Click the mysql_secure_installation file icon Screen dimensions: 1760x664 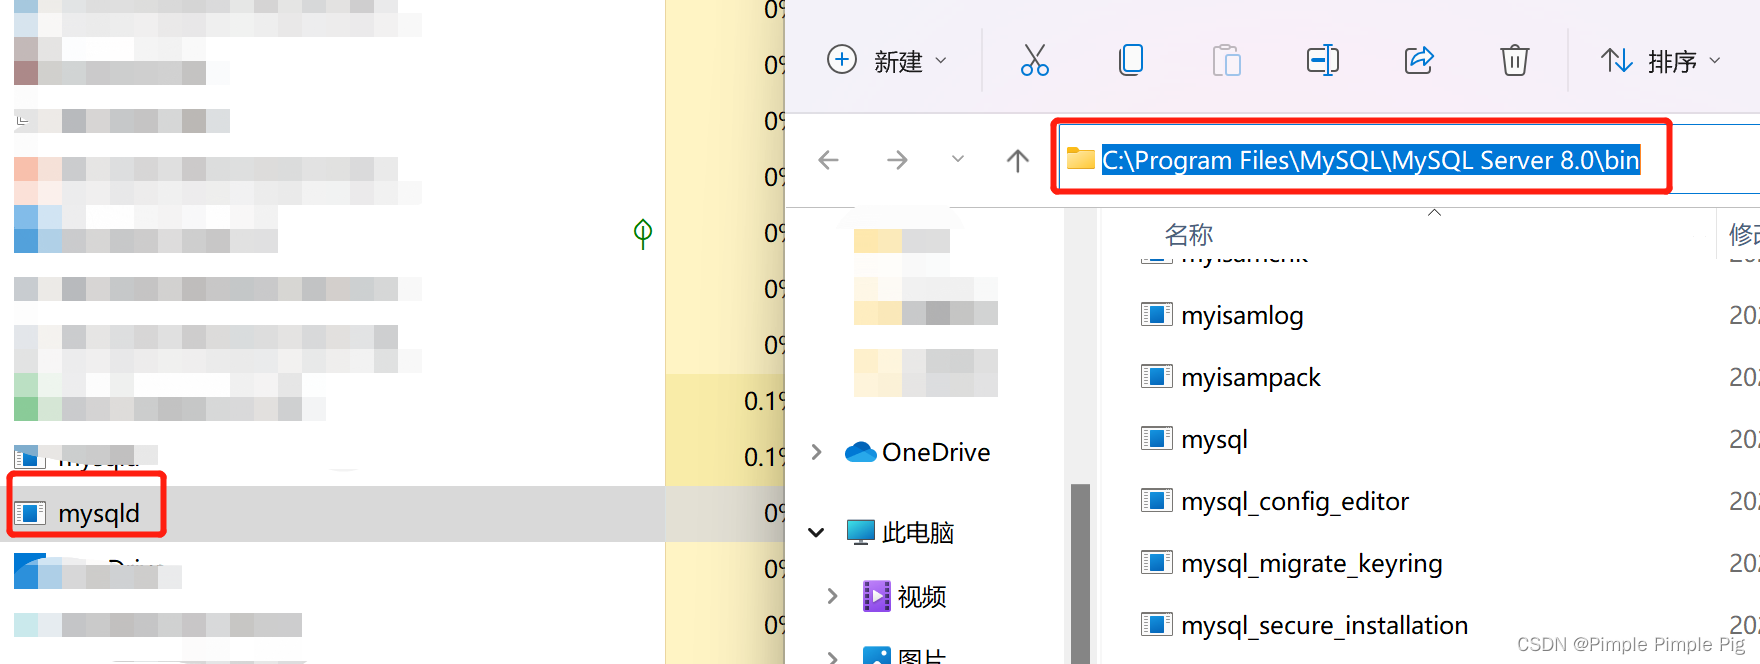point(1156,624)
